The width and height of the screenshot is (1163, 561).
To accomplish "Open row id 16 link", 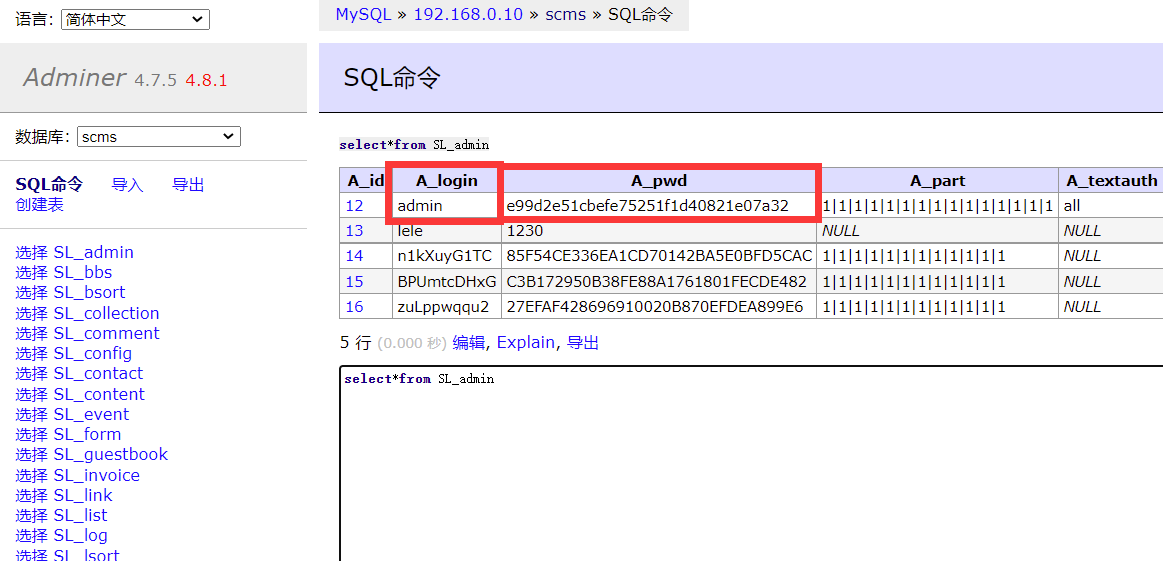I will (355, 306).
